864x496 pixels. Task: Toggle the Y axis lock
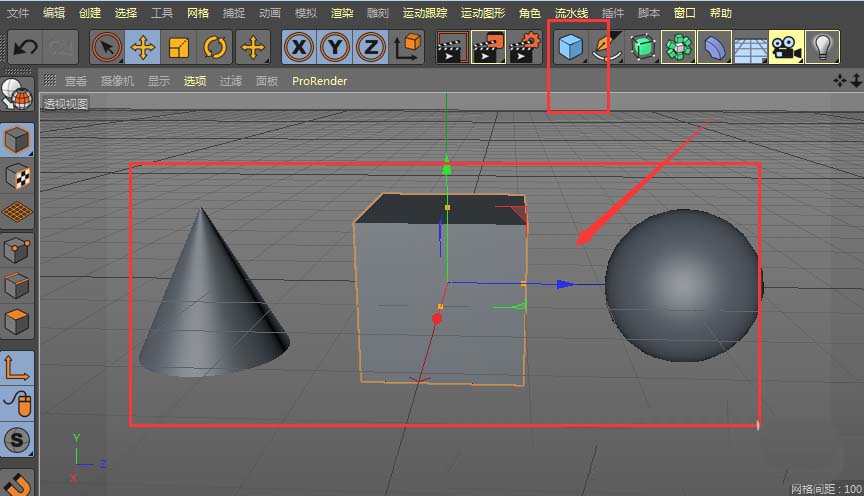click(335, 47)
